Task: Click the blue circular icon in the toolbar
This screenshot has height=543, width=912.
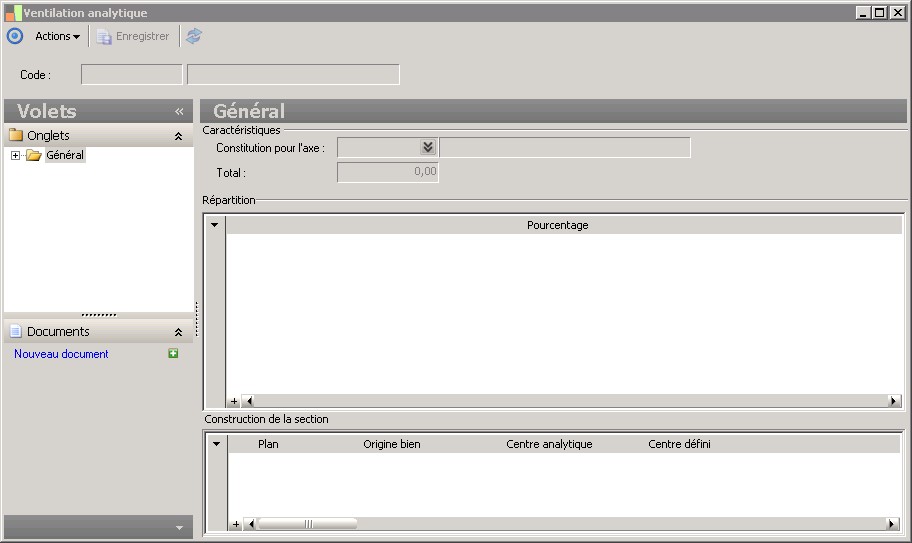Action: pyautogui.click(x=15, y=36)
